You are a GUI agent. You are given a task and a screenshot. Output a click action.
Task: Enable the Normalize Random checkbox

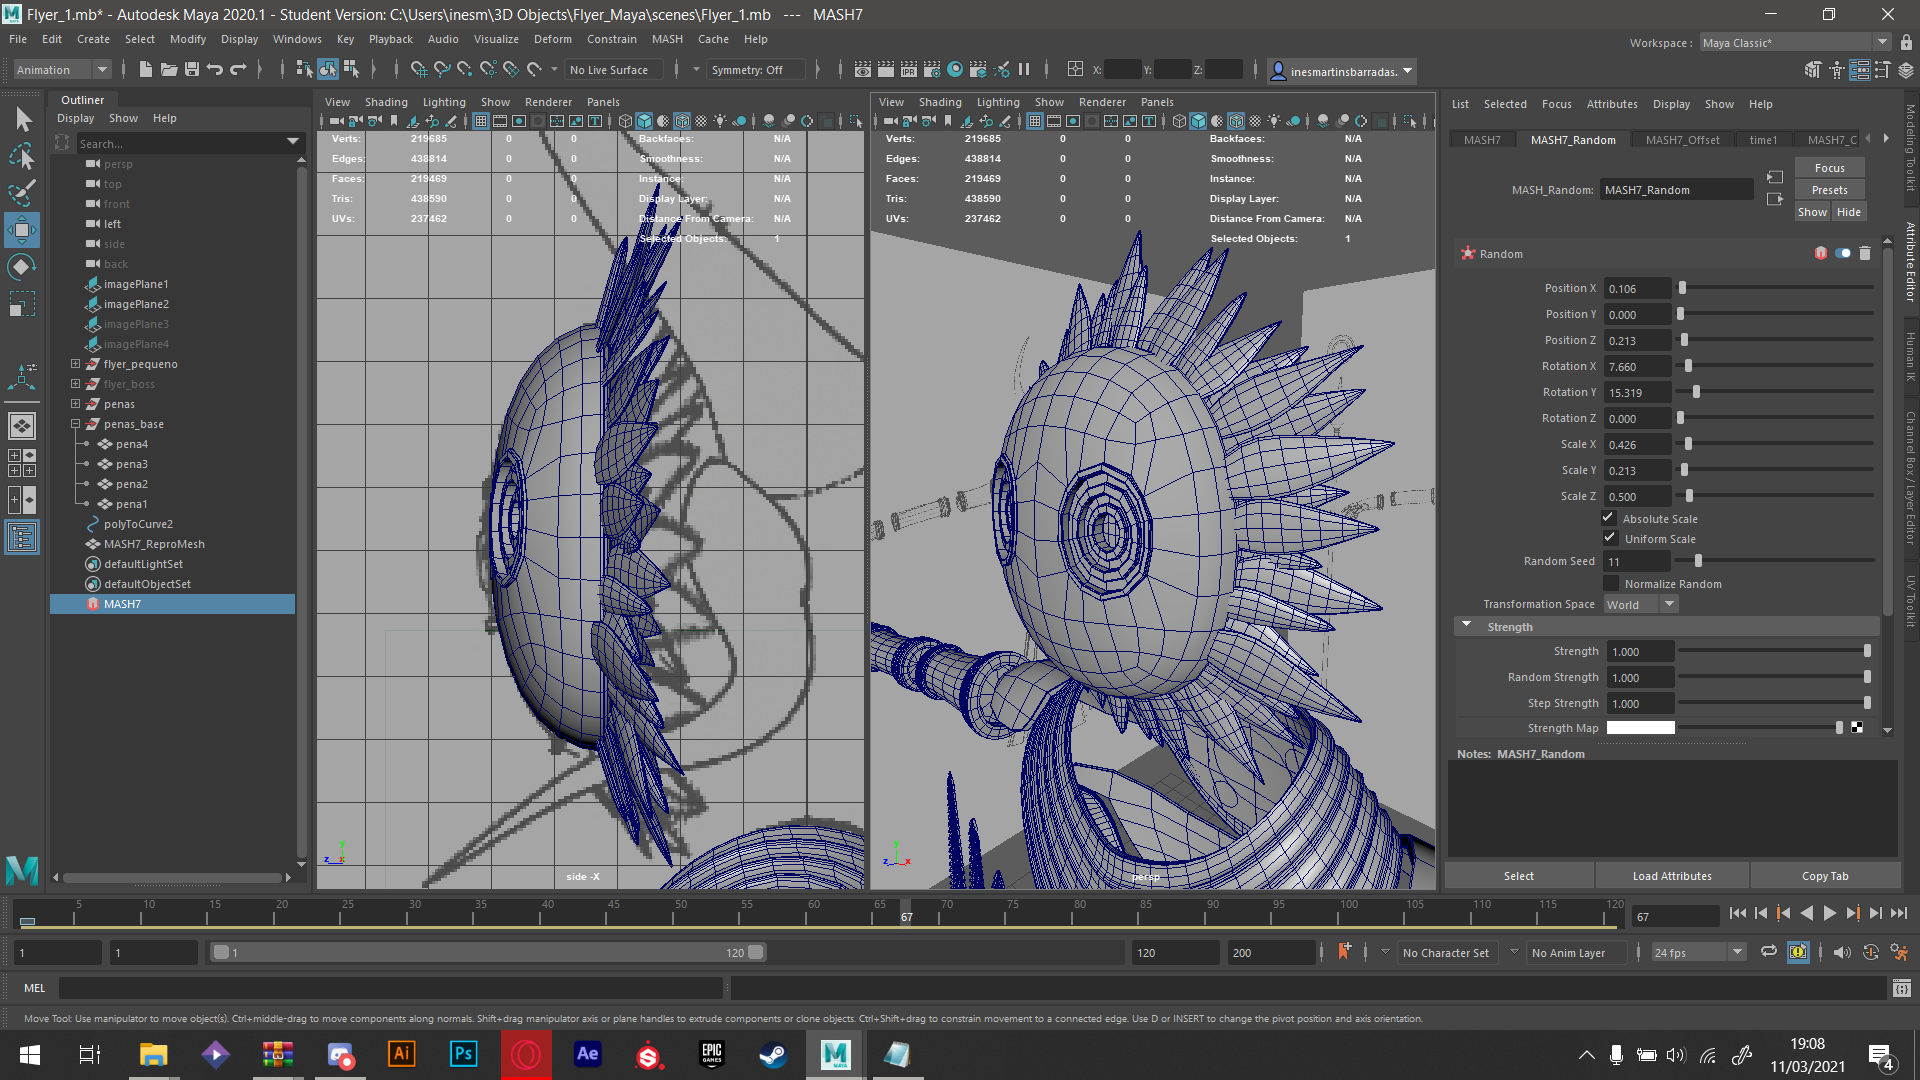[1610, 583]
